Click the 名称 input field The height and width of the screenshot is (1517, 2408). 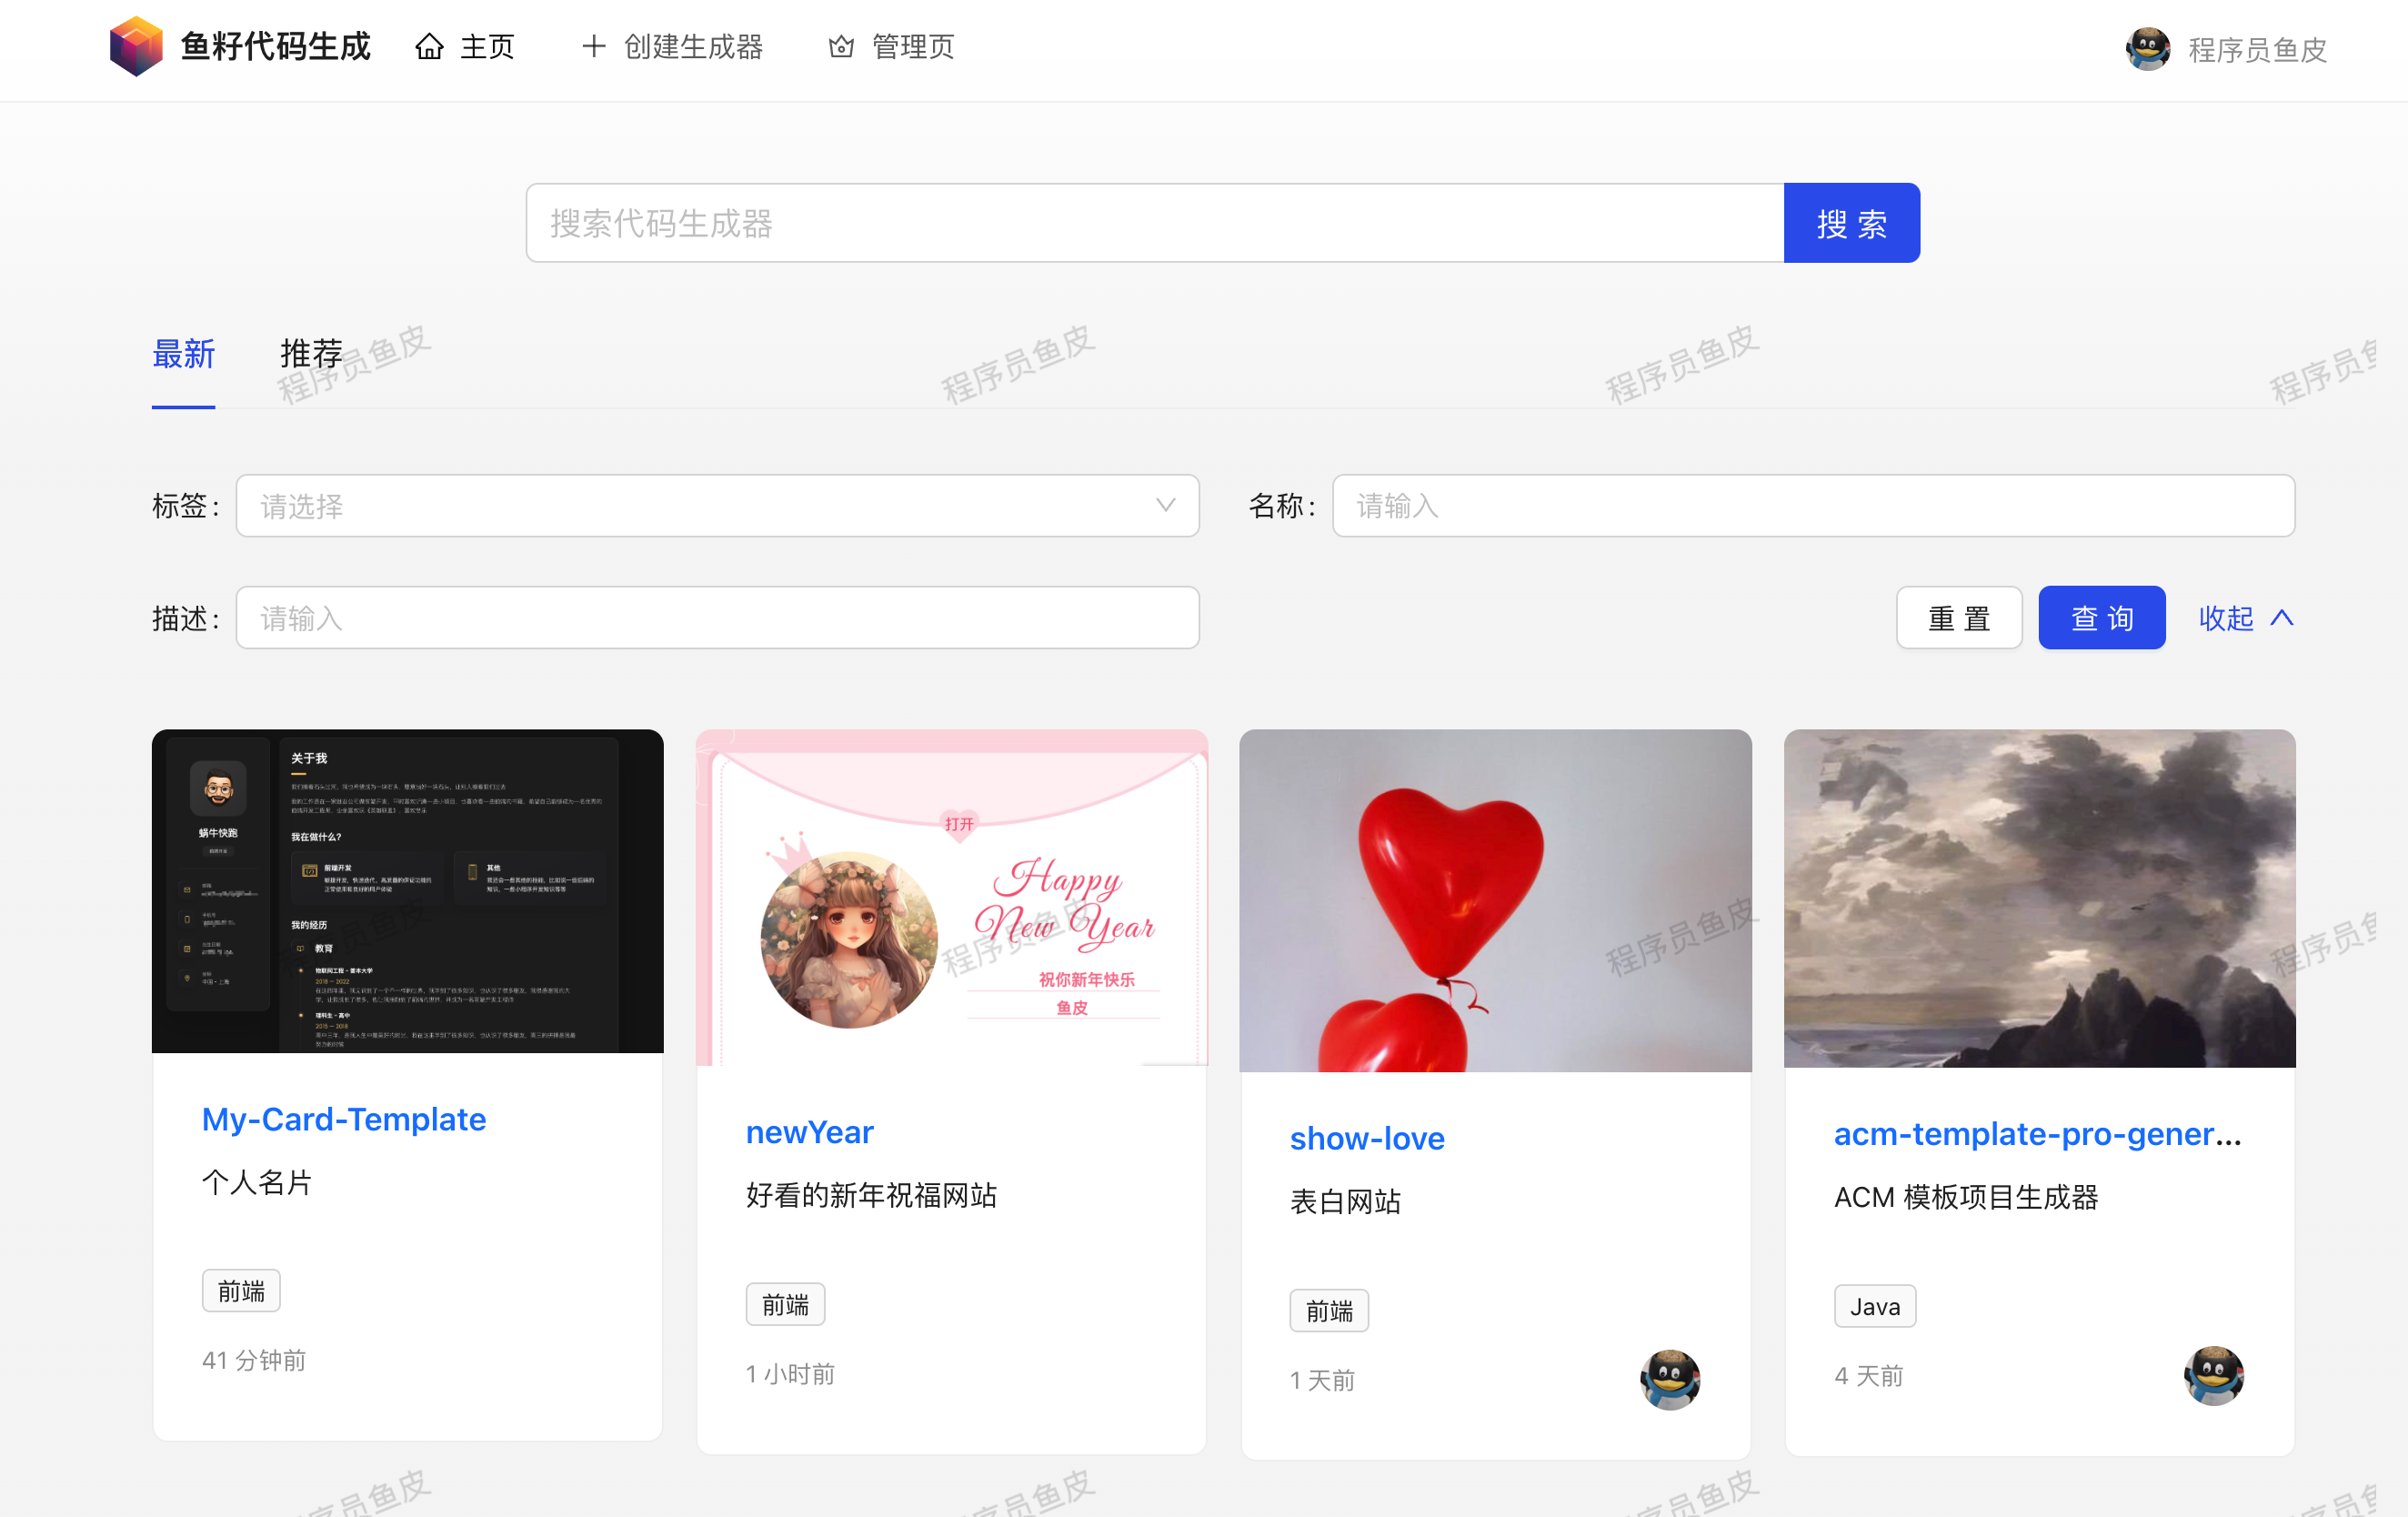click(x=1812, y=506)
